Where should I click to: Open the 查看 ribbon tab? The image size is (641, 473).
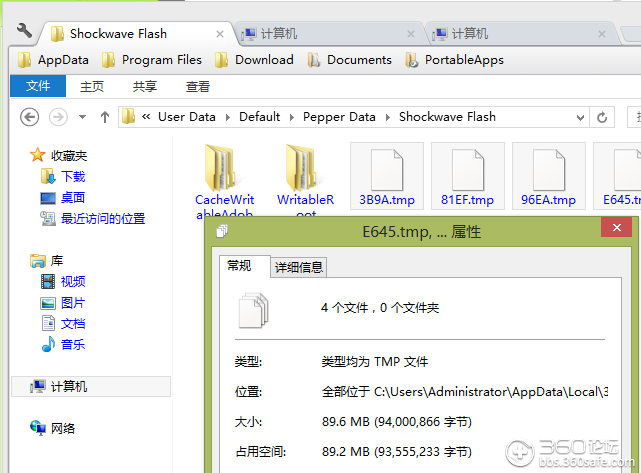[x=198, y=86]
